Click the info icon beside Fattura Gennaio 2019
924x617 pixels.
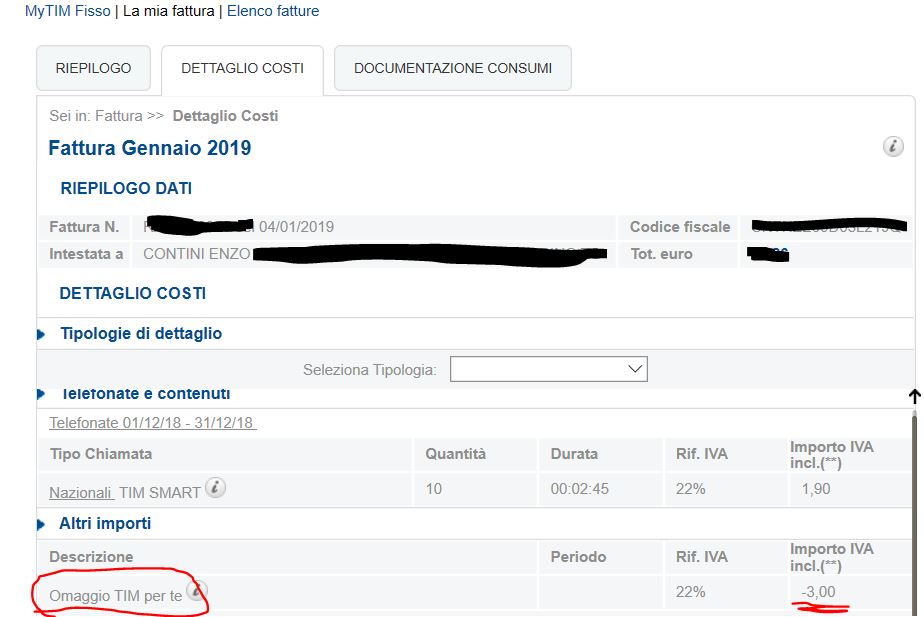[x=893, y=147]
